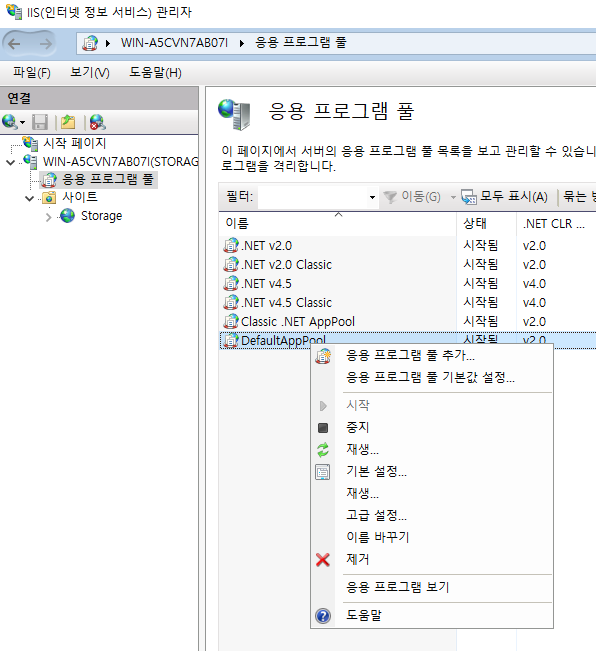This screenshot has width=596, height=651.
Task: Choose 응용 프로그램 풀 추가... from context menu
Action: click(x=410, y=355)
